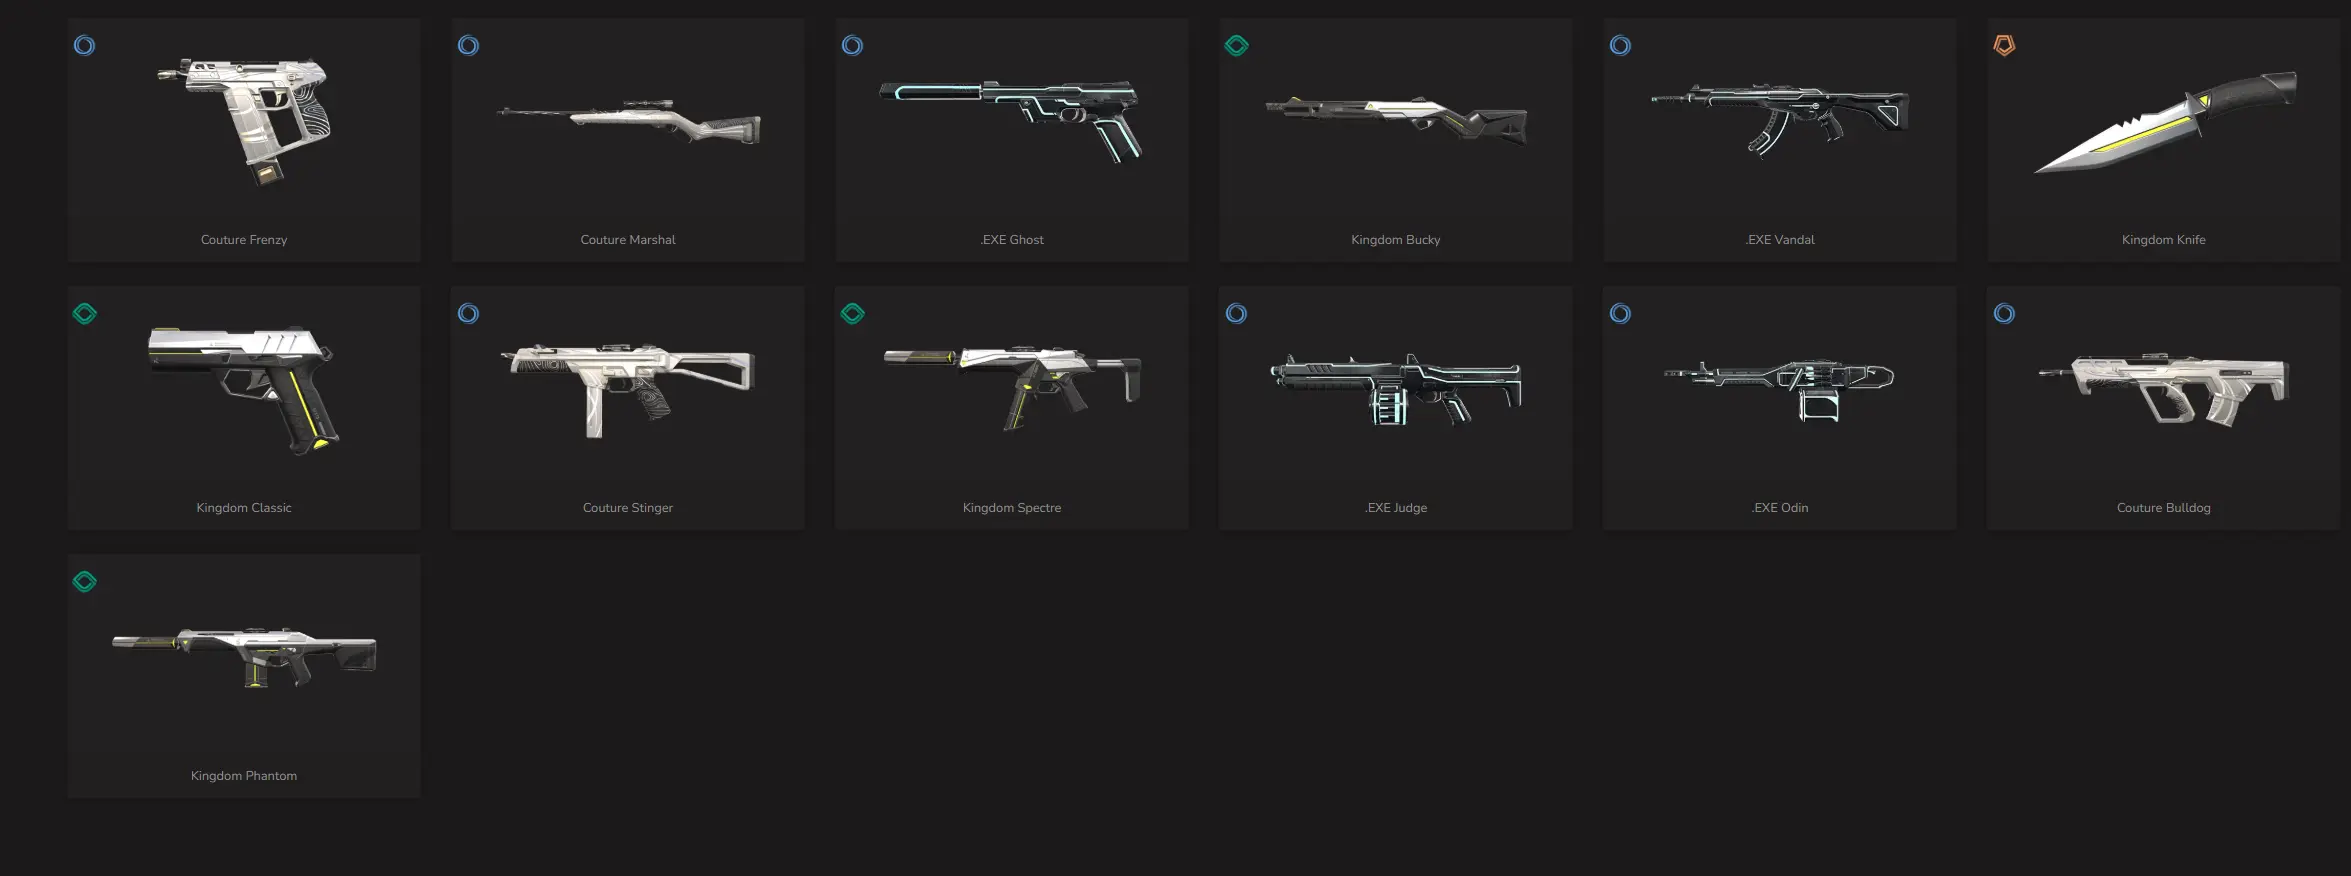Select the .EXE Ghost pistol image

click(1011, 121)
